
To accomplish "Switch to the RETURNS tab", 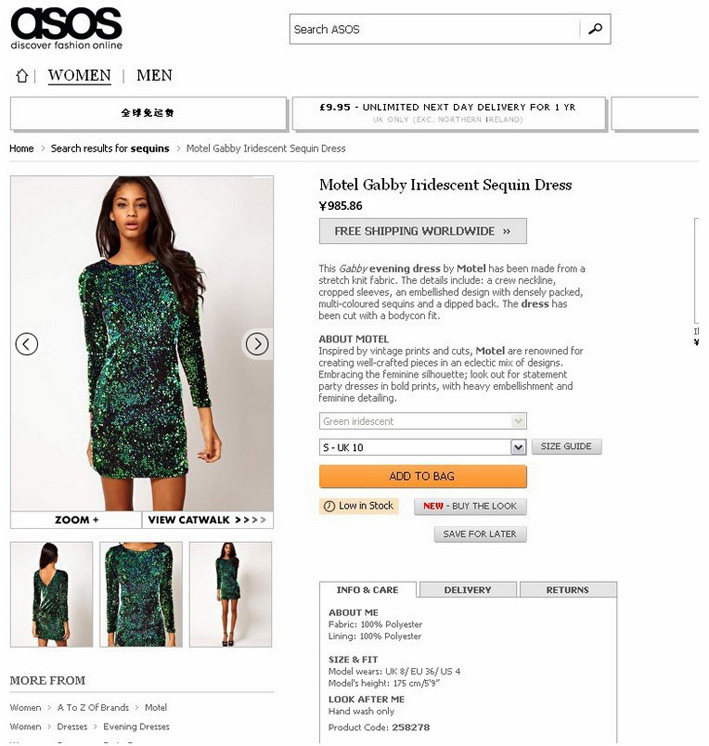I will (x=568, y=589).
